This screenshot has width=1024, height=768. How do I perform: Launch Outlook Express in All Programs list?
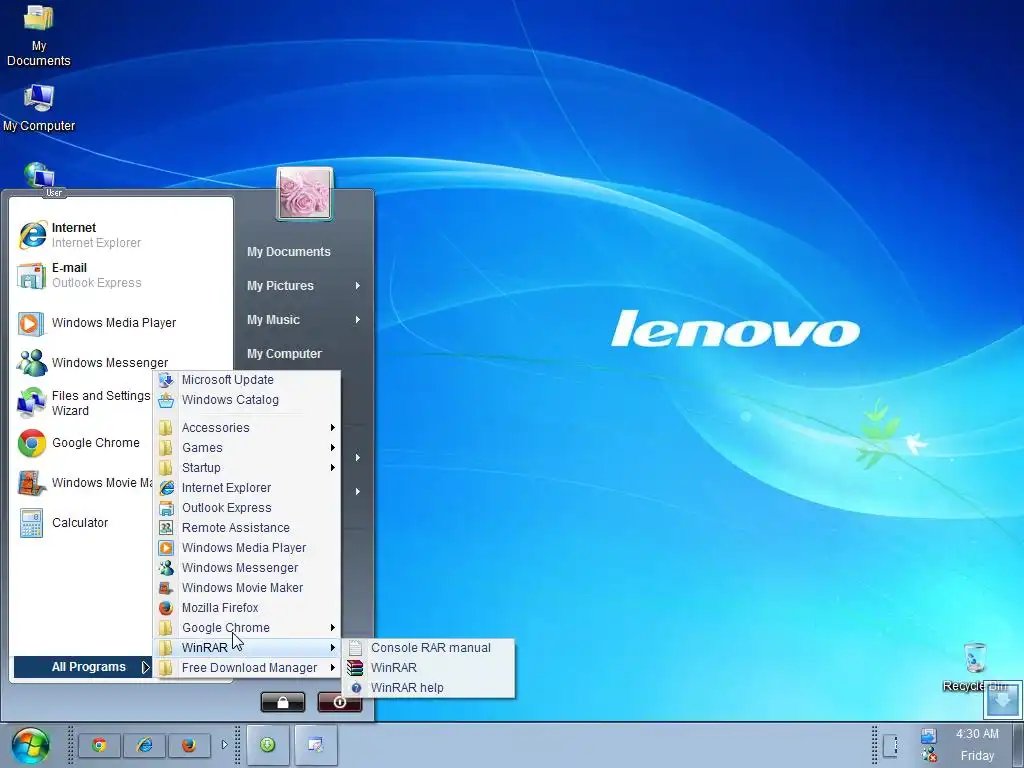247,507
